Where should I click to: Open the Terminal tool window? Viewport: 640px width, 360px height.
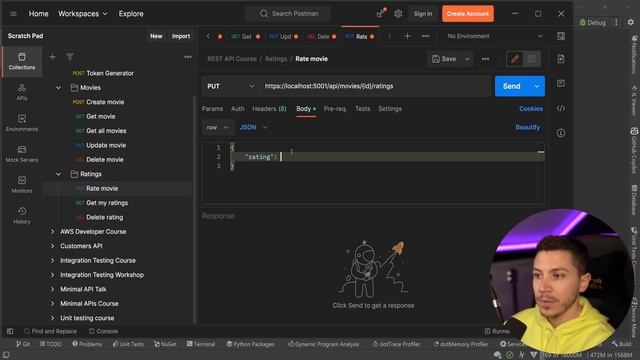tap(201, 344)
